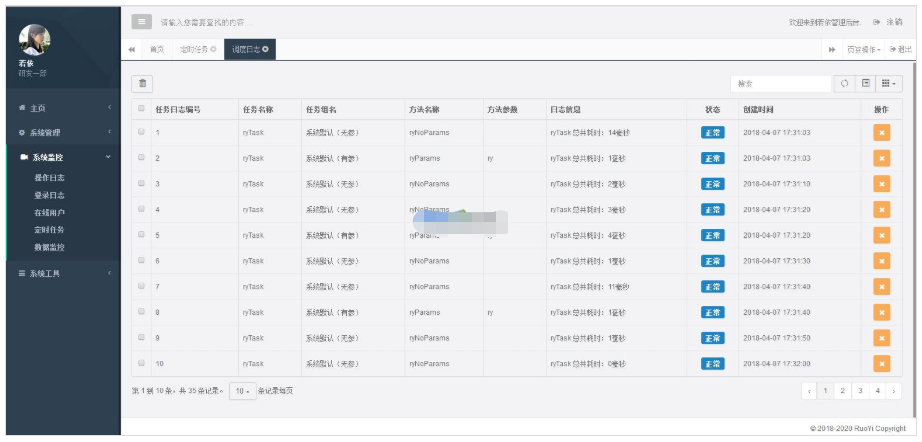Delete log row 1 using the orange X button
922x442 pixels.
881,132
